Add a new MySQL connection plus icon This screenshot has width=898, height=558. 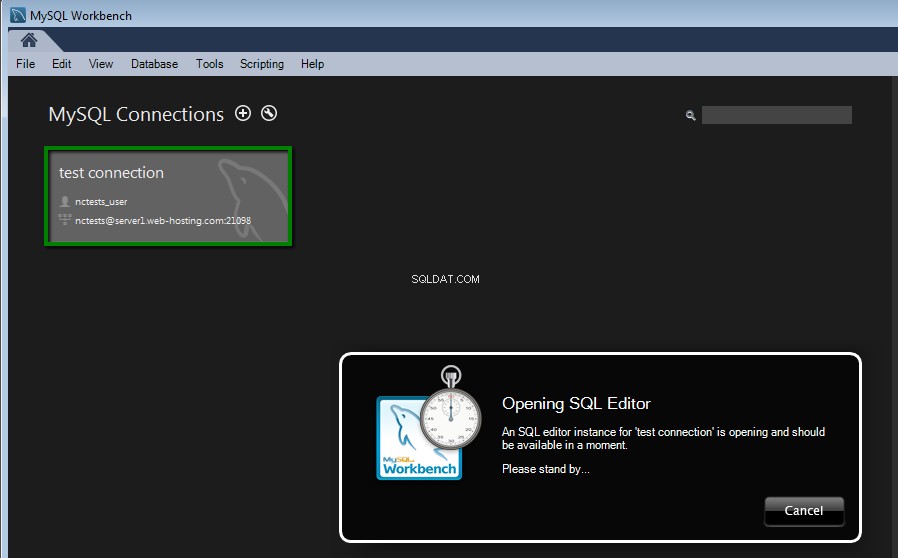pos(243,113)
